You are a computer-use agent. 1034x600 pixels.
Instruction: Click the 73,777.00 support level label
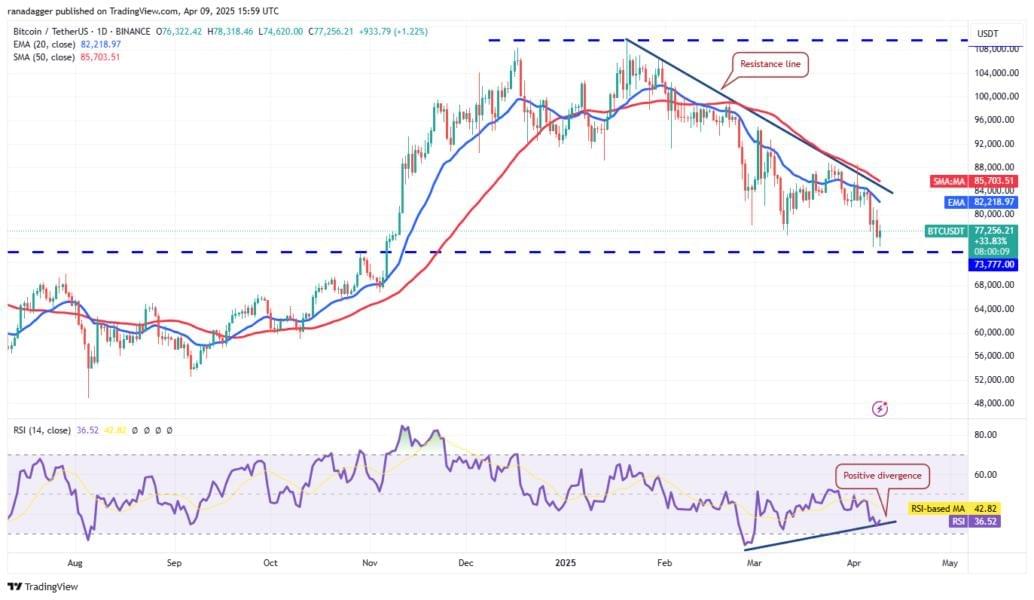tap(992, 265)
